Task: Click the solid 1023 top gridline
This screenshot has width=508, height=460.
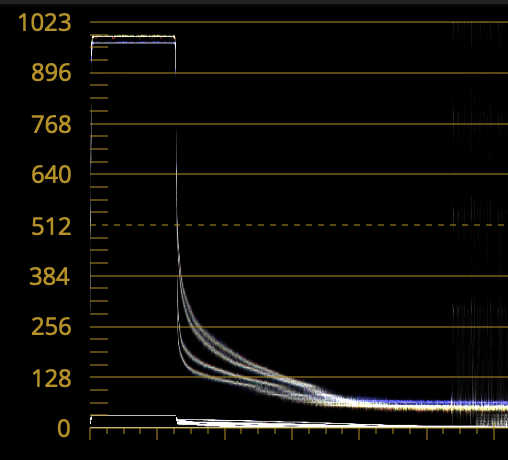Action: click(x=299, y=22)
